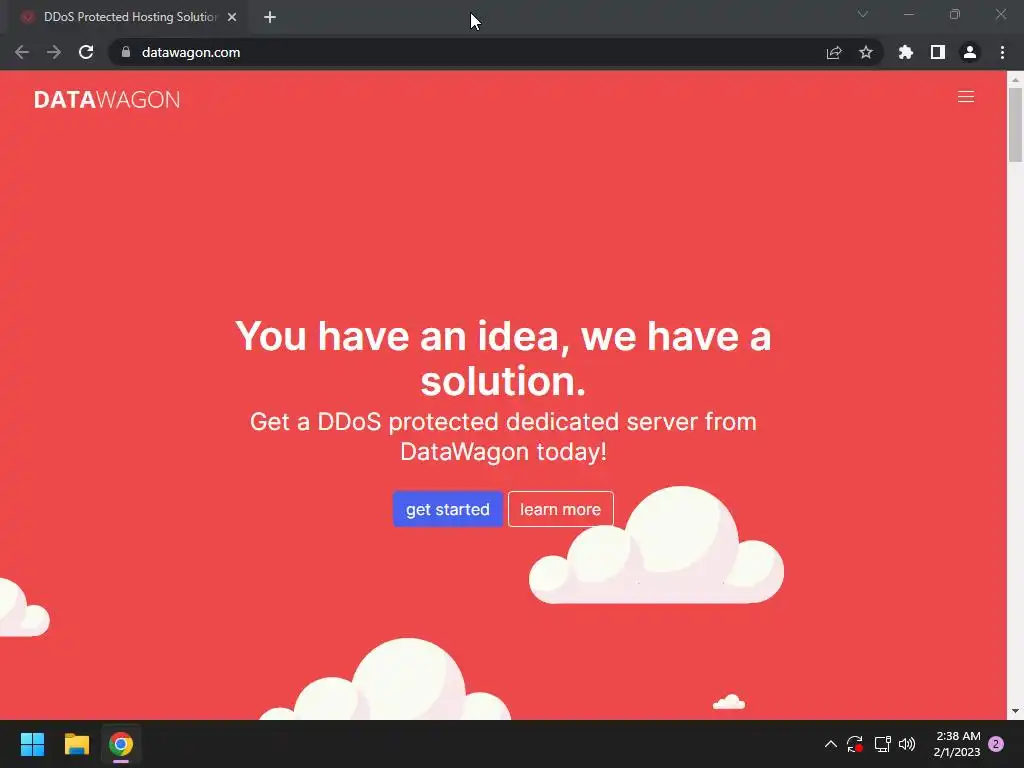Click the learn more button

(x=560, y=509)
